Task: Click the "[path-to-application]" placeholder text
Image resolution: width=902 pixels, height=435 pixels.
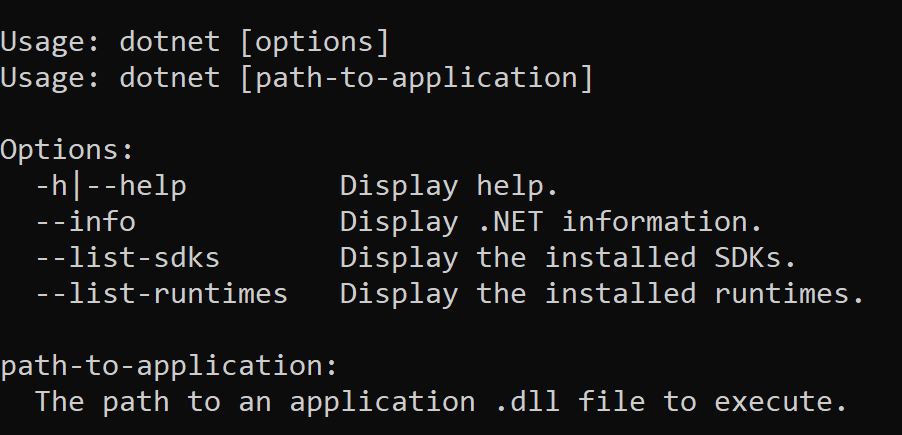Action: pos(416,78)
